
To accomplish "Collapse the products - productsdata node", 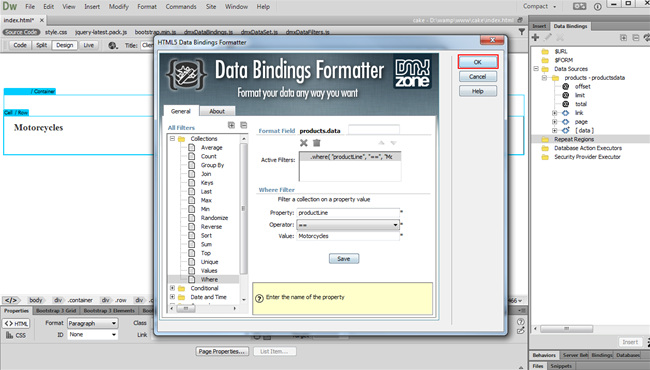I will click(545, 78).
